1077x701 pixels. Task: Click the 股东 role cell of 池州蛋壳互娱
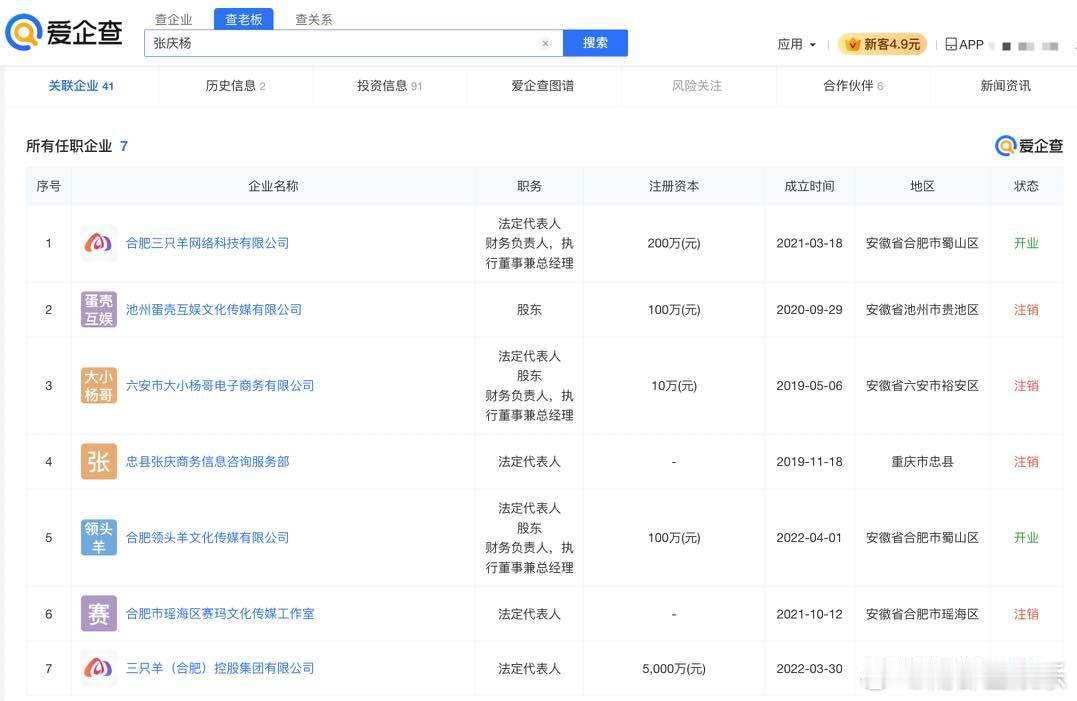click(530, 310)
